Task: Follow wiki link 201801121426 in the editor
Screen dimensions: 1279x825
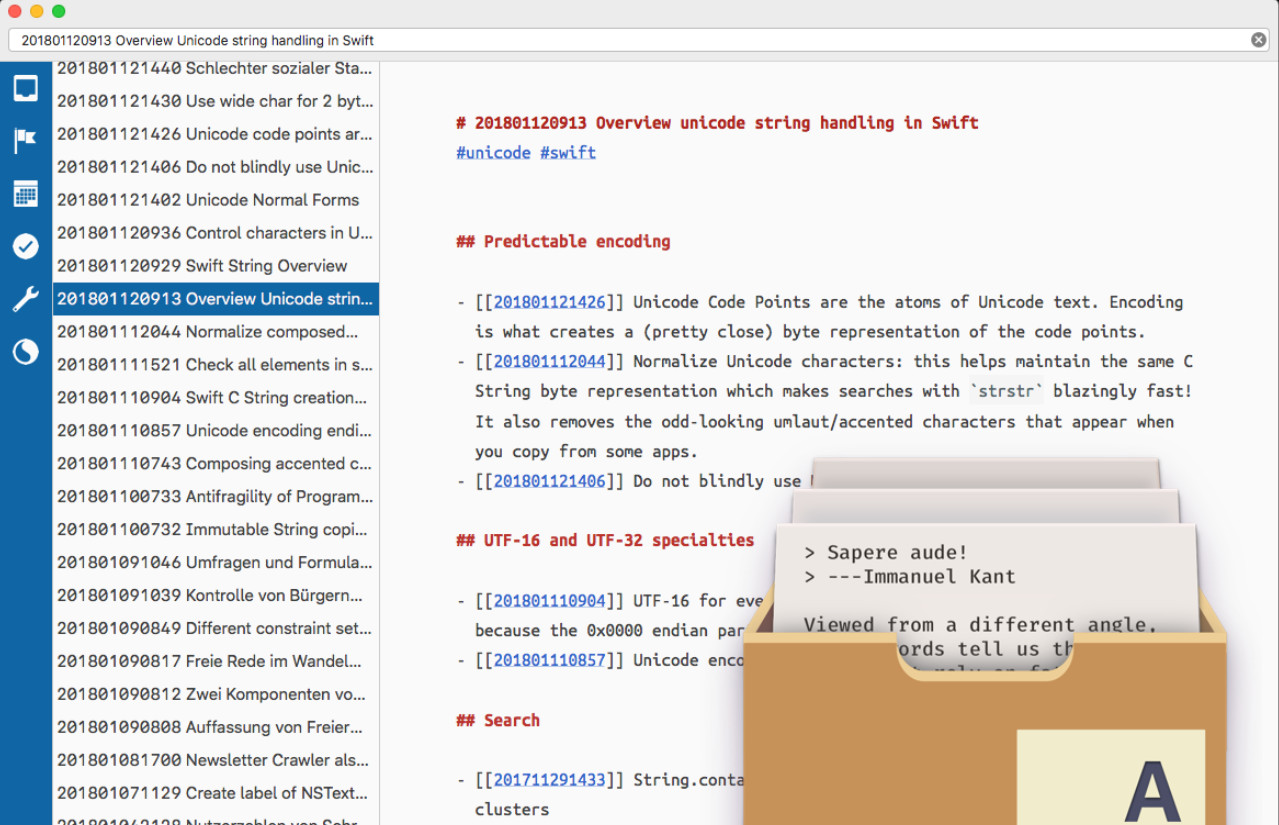Action: (549, 302)
